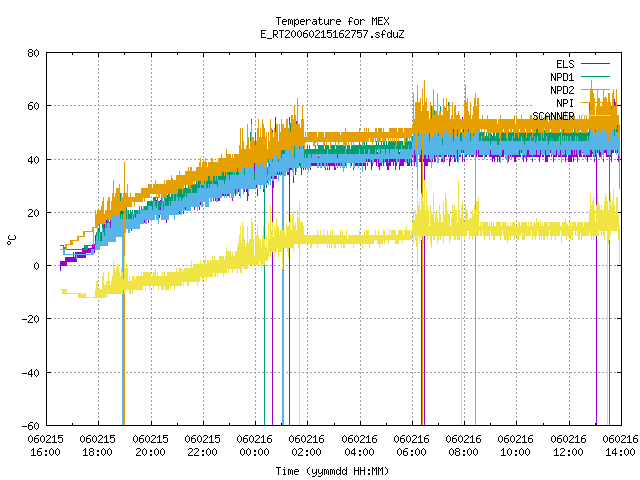Click the x-axis label 060216 12:00
Viewport: 640px width, 480px height.
tap(569, 446)
